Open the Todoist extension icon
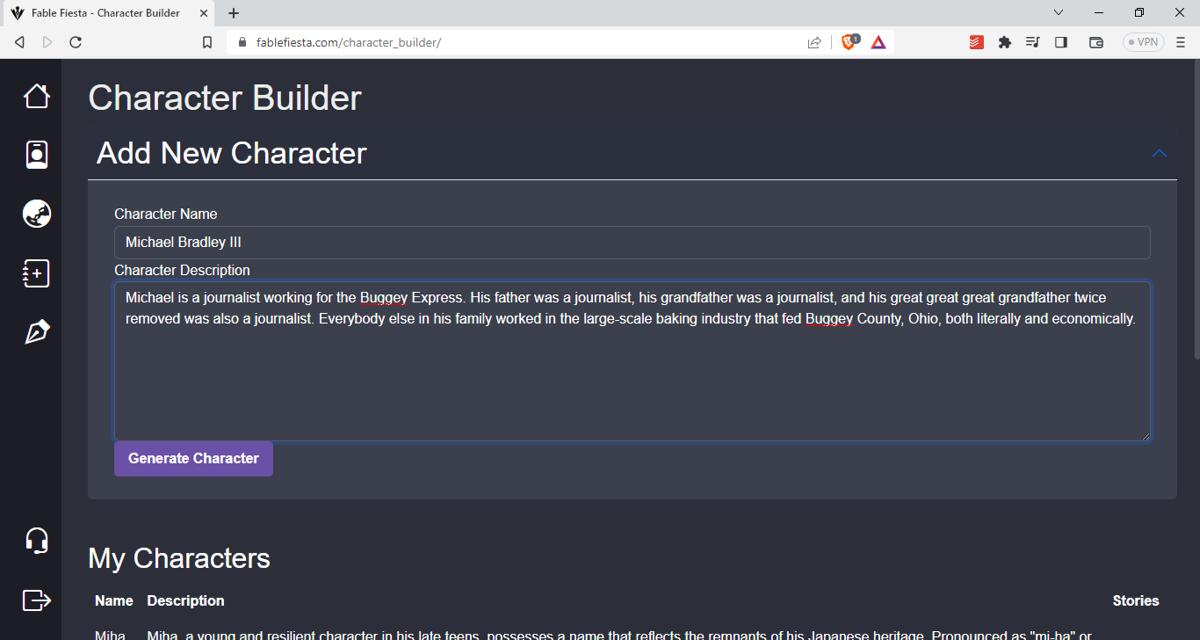 (x=975, y=42)
